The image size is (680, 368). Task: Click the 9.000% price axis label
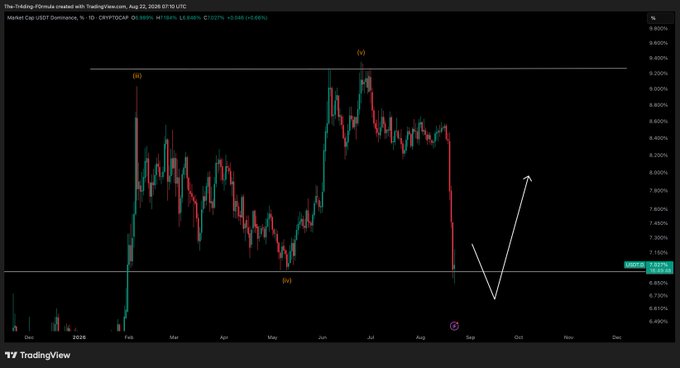click(658, 89)
